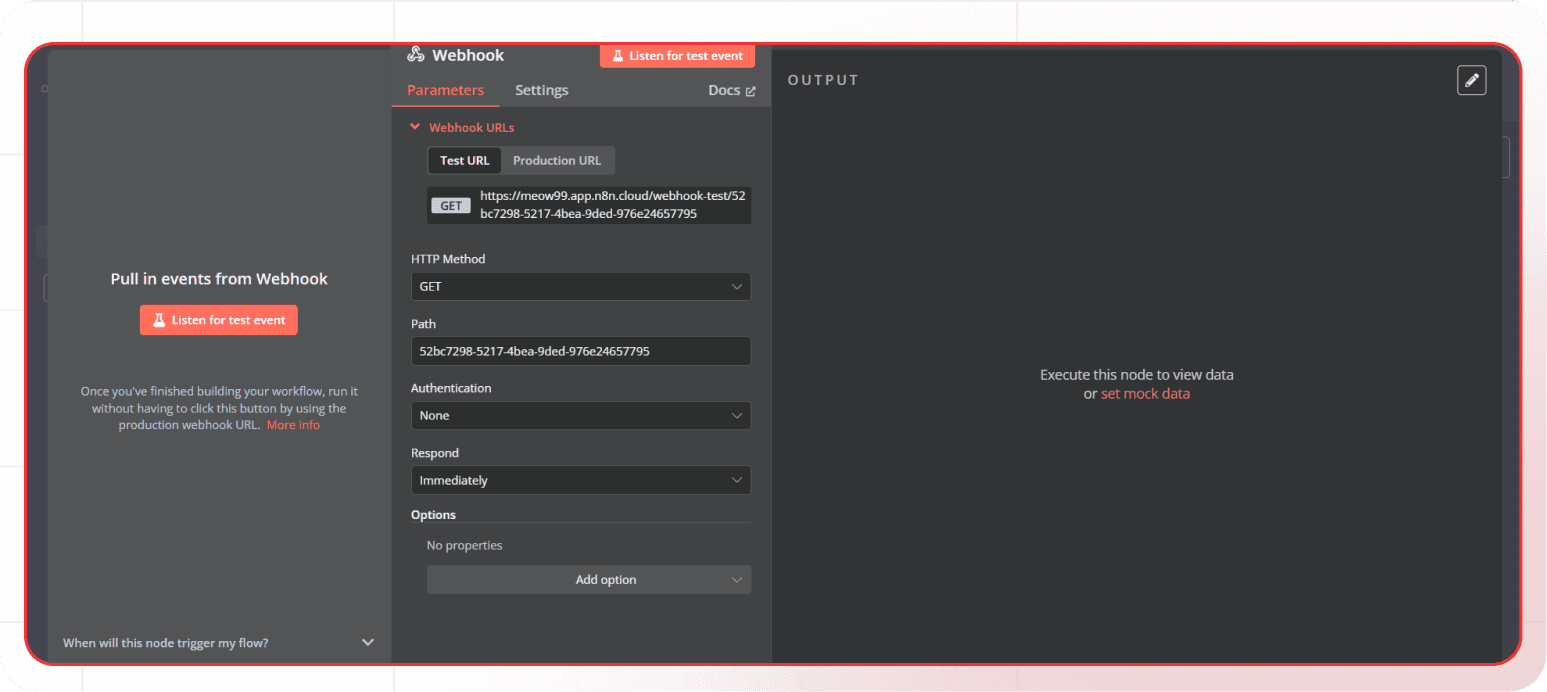
Task: Switch to the Settings tab
Action: point(541,90)
